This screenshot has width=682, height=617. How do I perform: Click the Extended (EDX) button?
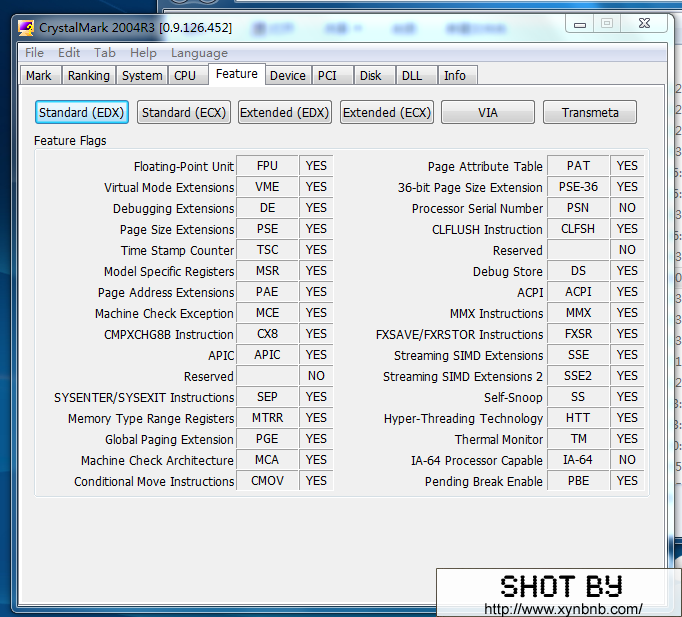point(284,113)
